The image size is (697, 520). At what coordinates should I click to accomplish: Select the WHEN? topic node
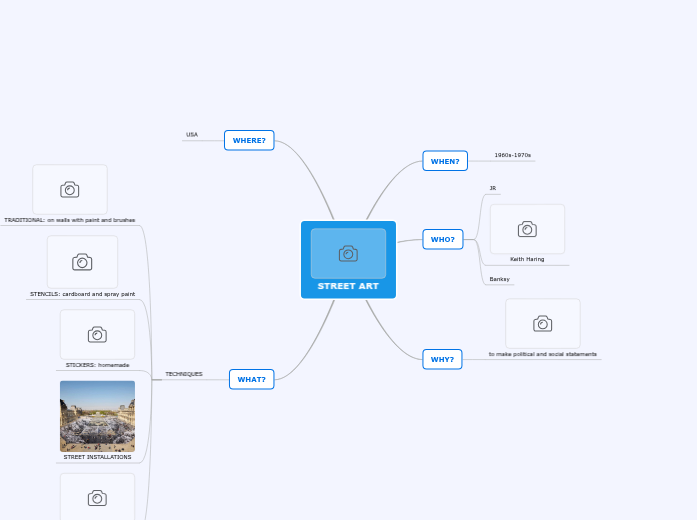click(445, 161)
